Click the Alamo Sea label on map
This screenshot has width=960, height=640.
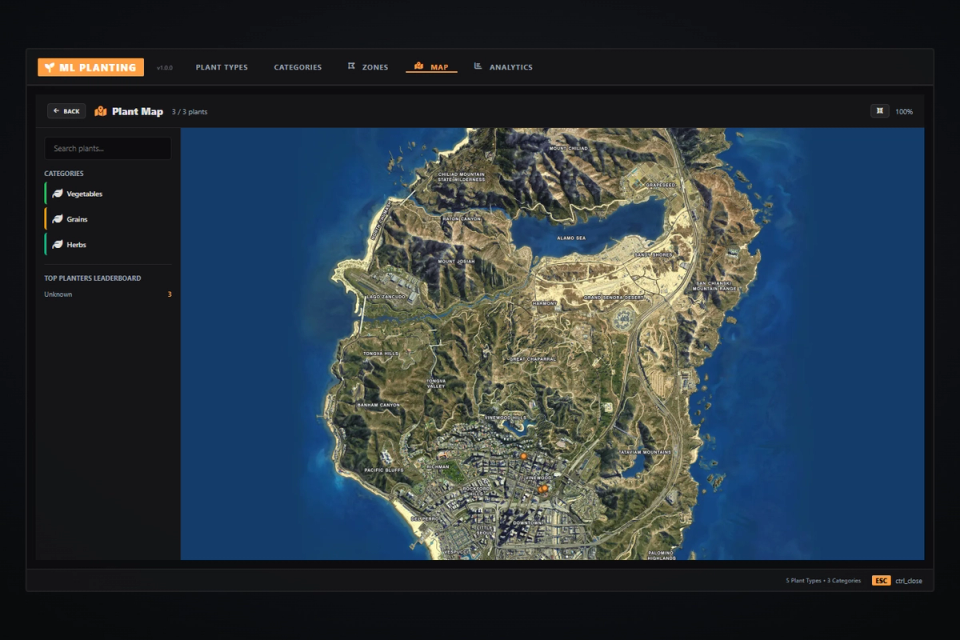[x=571, y=238]
